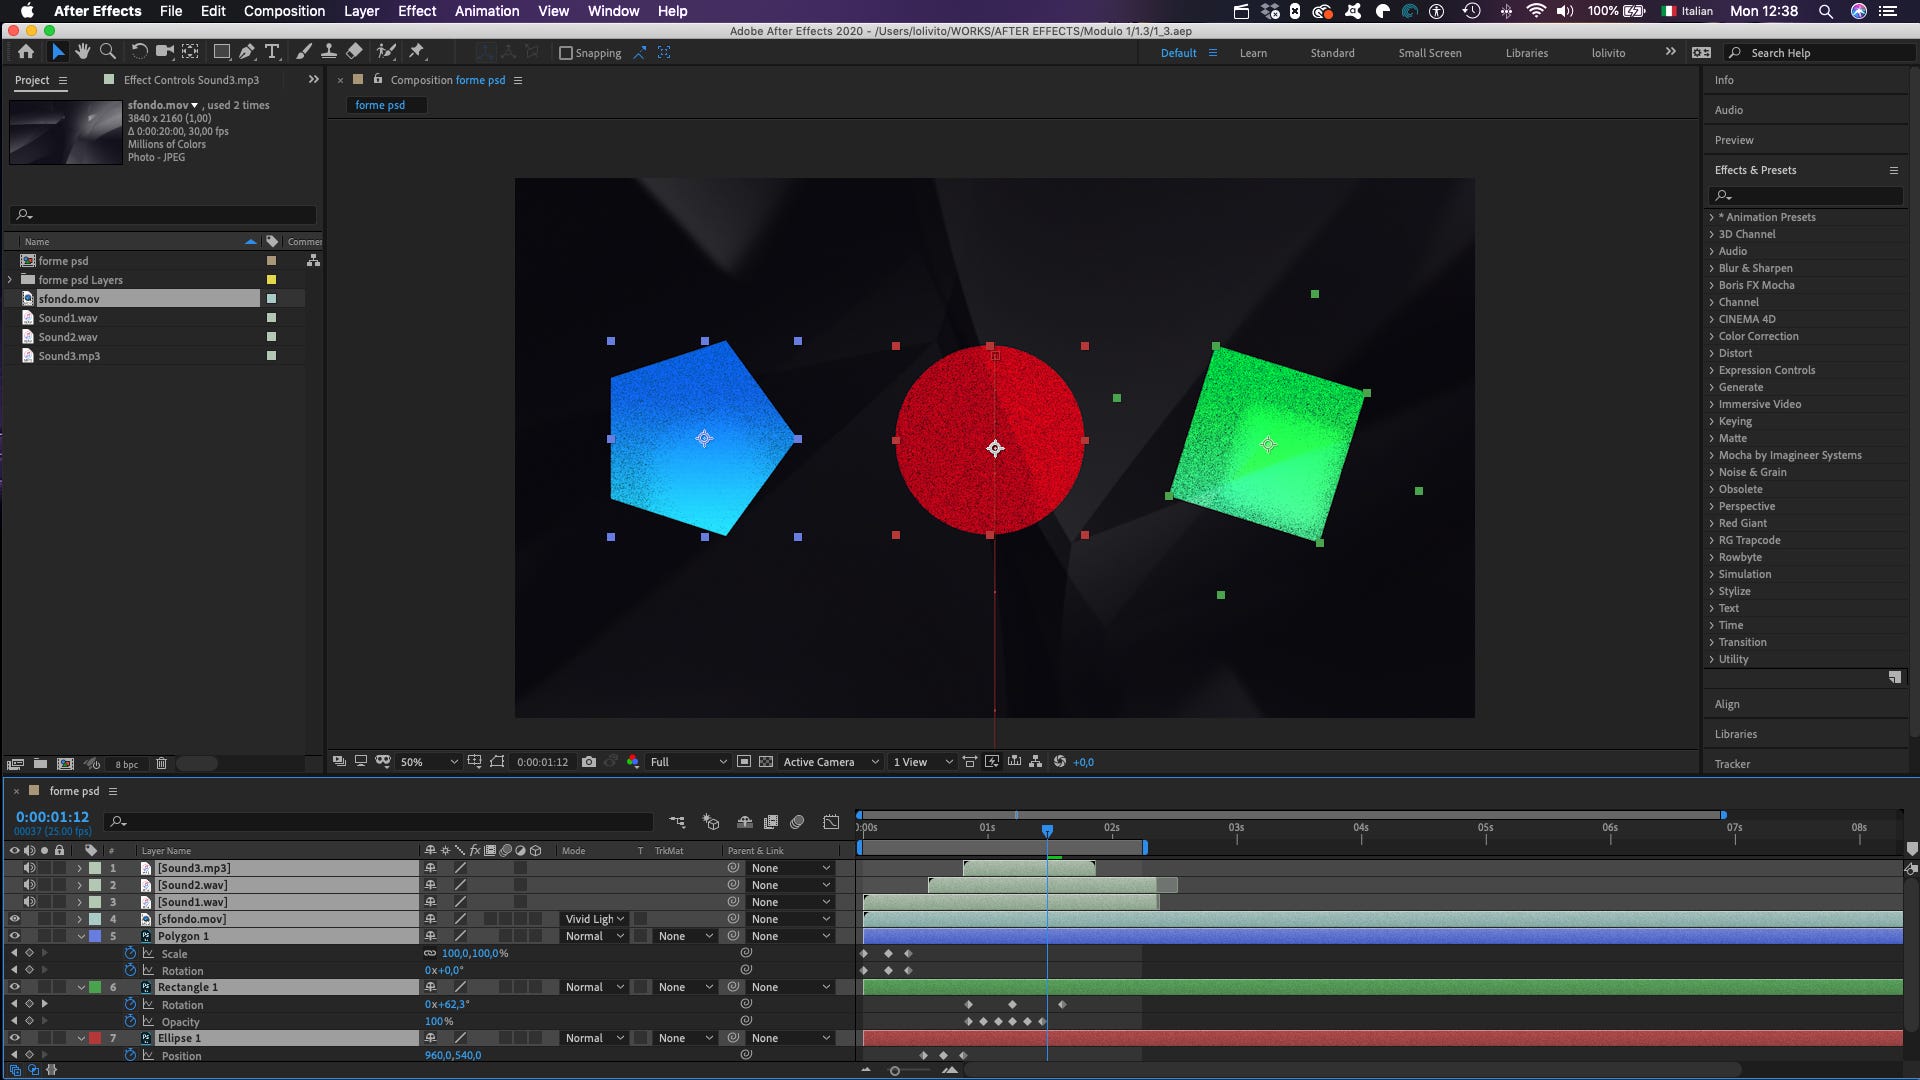Select the Hand tool
The image size is (1920, 1080).
(82, 52)
